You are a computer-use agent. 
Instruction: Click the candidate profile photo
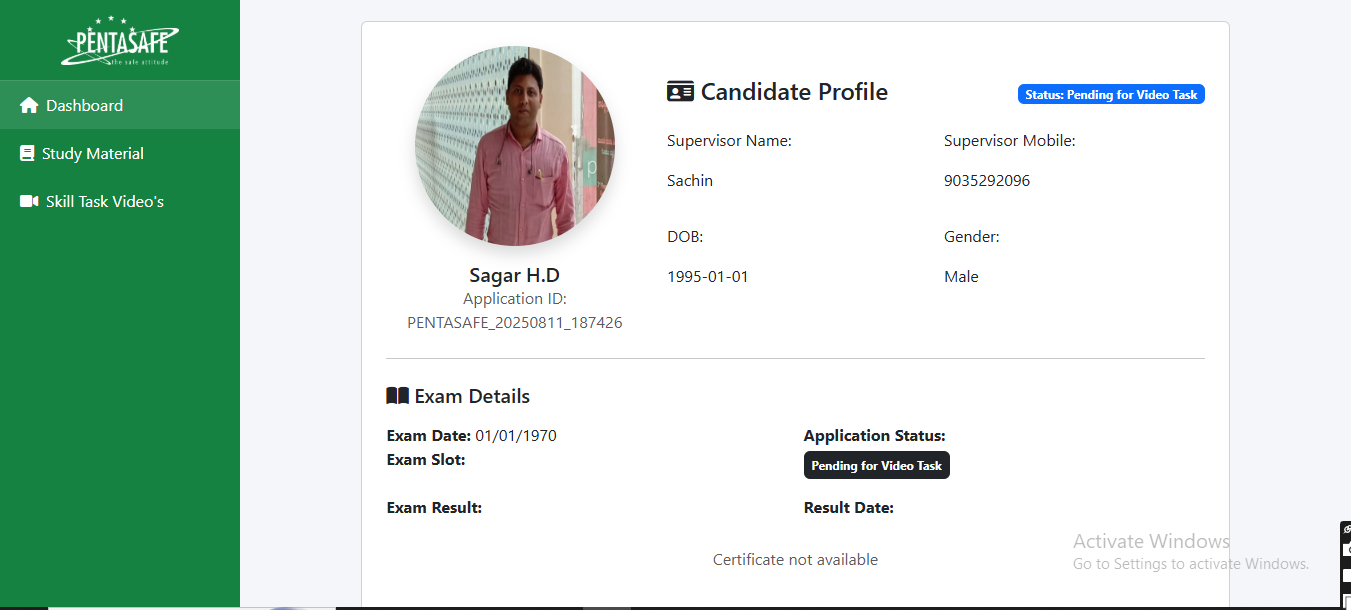pos(515,146)
